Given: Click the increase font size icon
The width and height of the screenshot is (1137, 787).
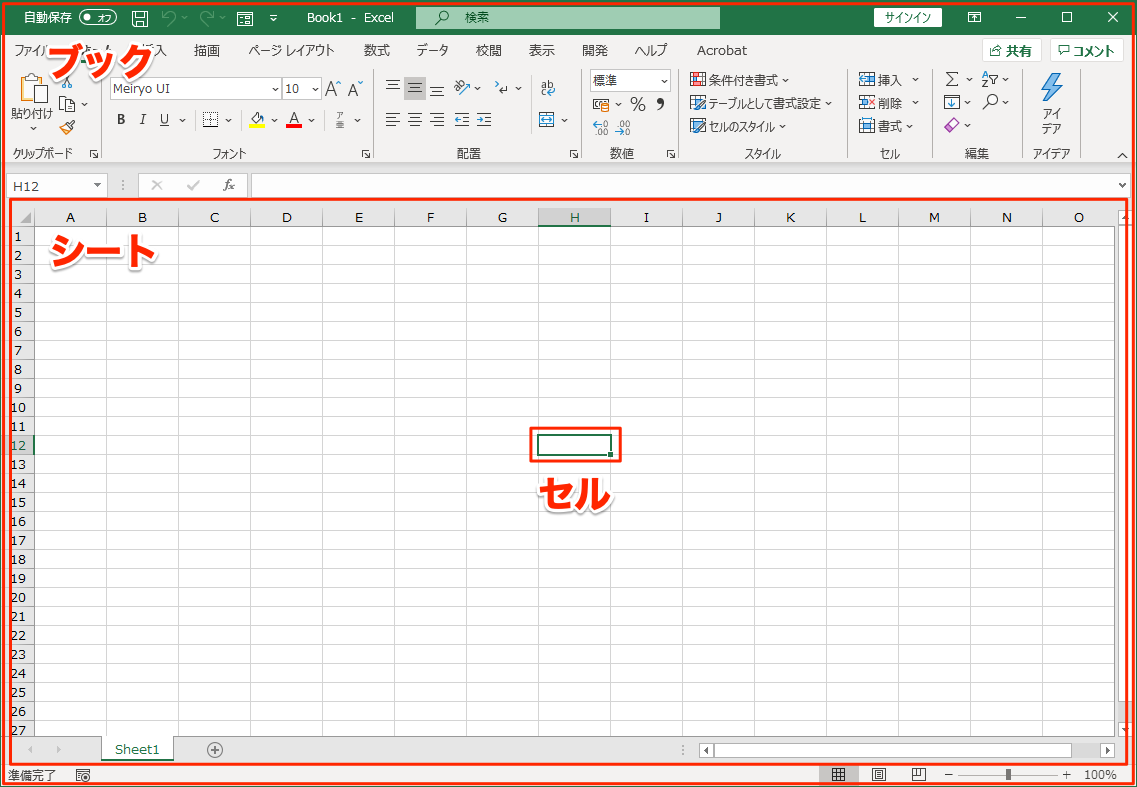Looking at the screenshot, I should point(333,89).
